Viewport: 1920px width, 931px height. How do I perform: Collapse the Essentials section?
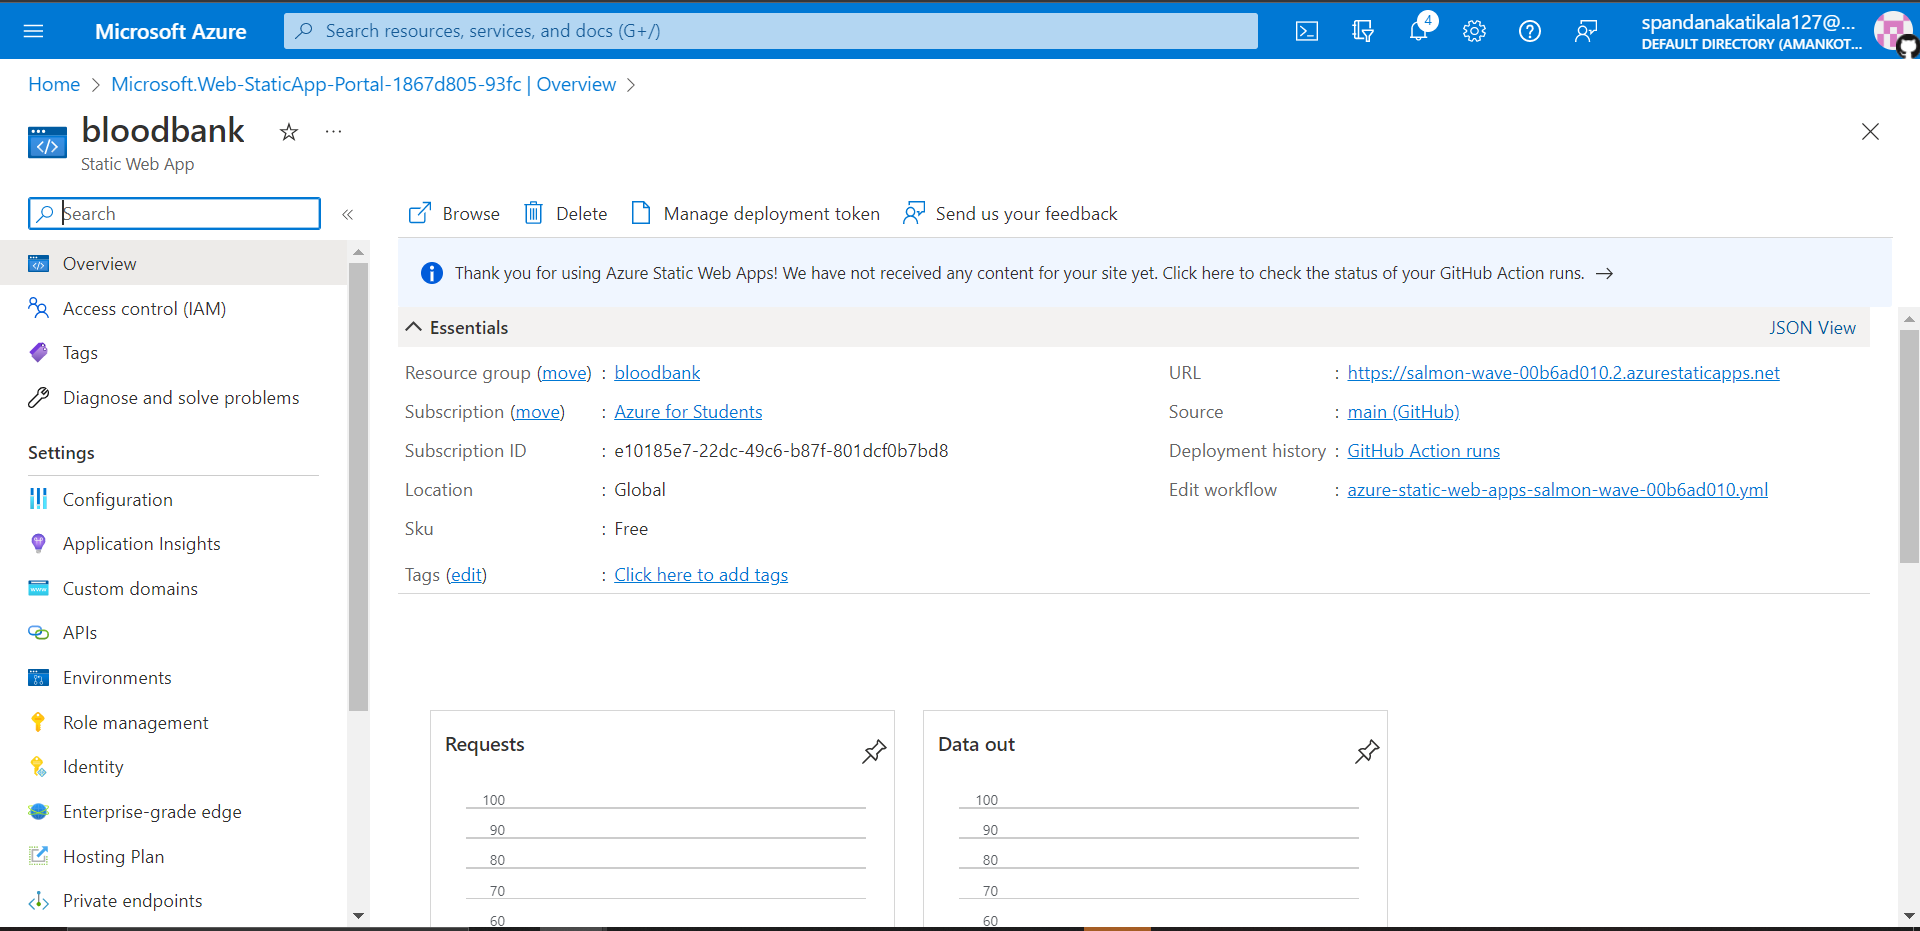tap(414, 326)
